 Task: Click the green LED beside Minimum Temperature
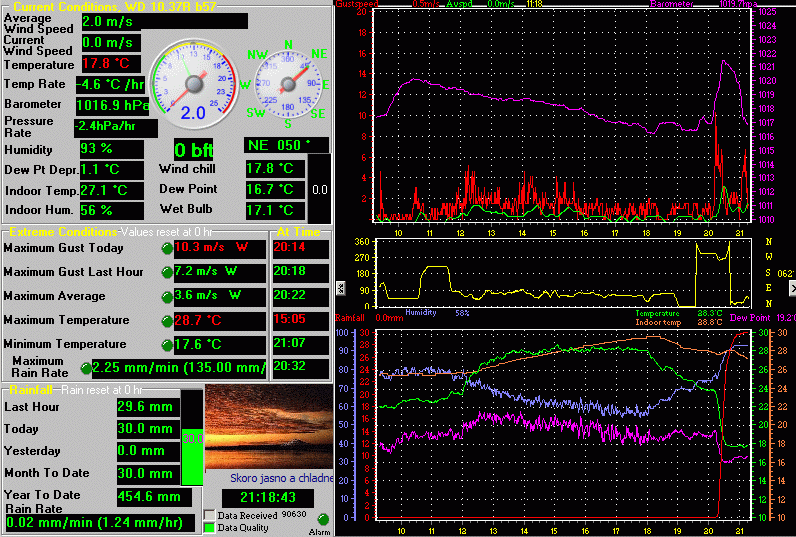pos(167,345)
